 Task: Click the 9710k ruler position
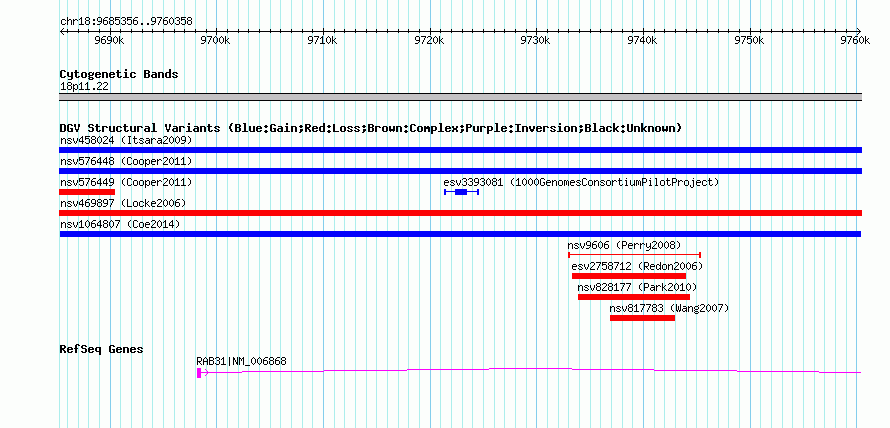pyautogui.click(x=323, y=40)
